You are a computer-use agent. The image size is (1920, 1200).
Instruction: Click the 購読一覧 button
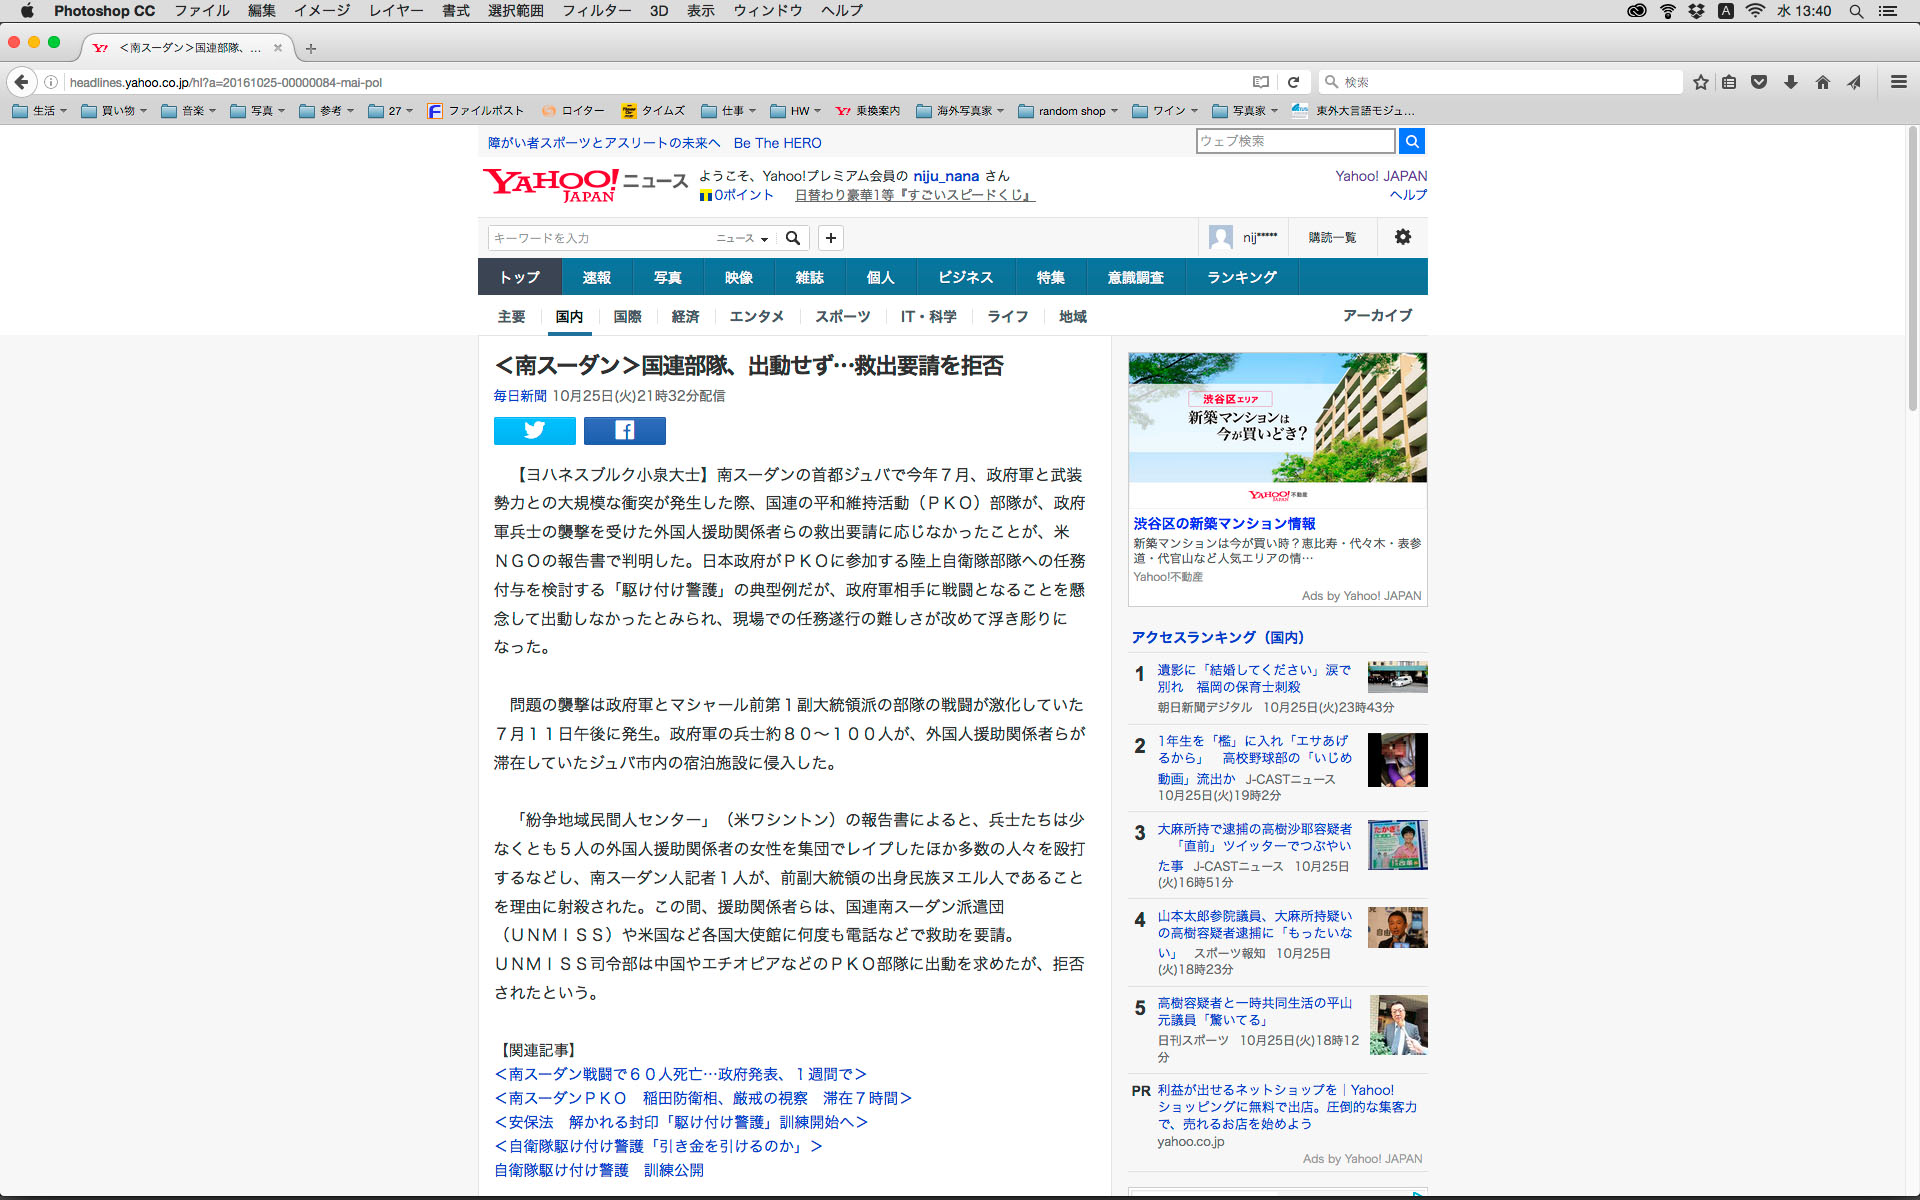[1332, 237]
